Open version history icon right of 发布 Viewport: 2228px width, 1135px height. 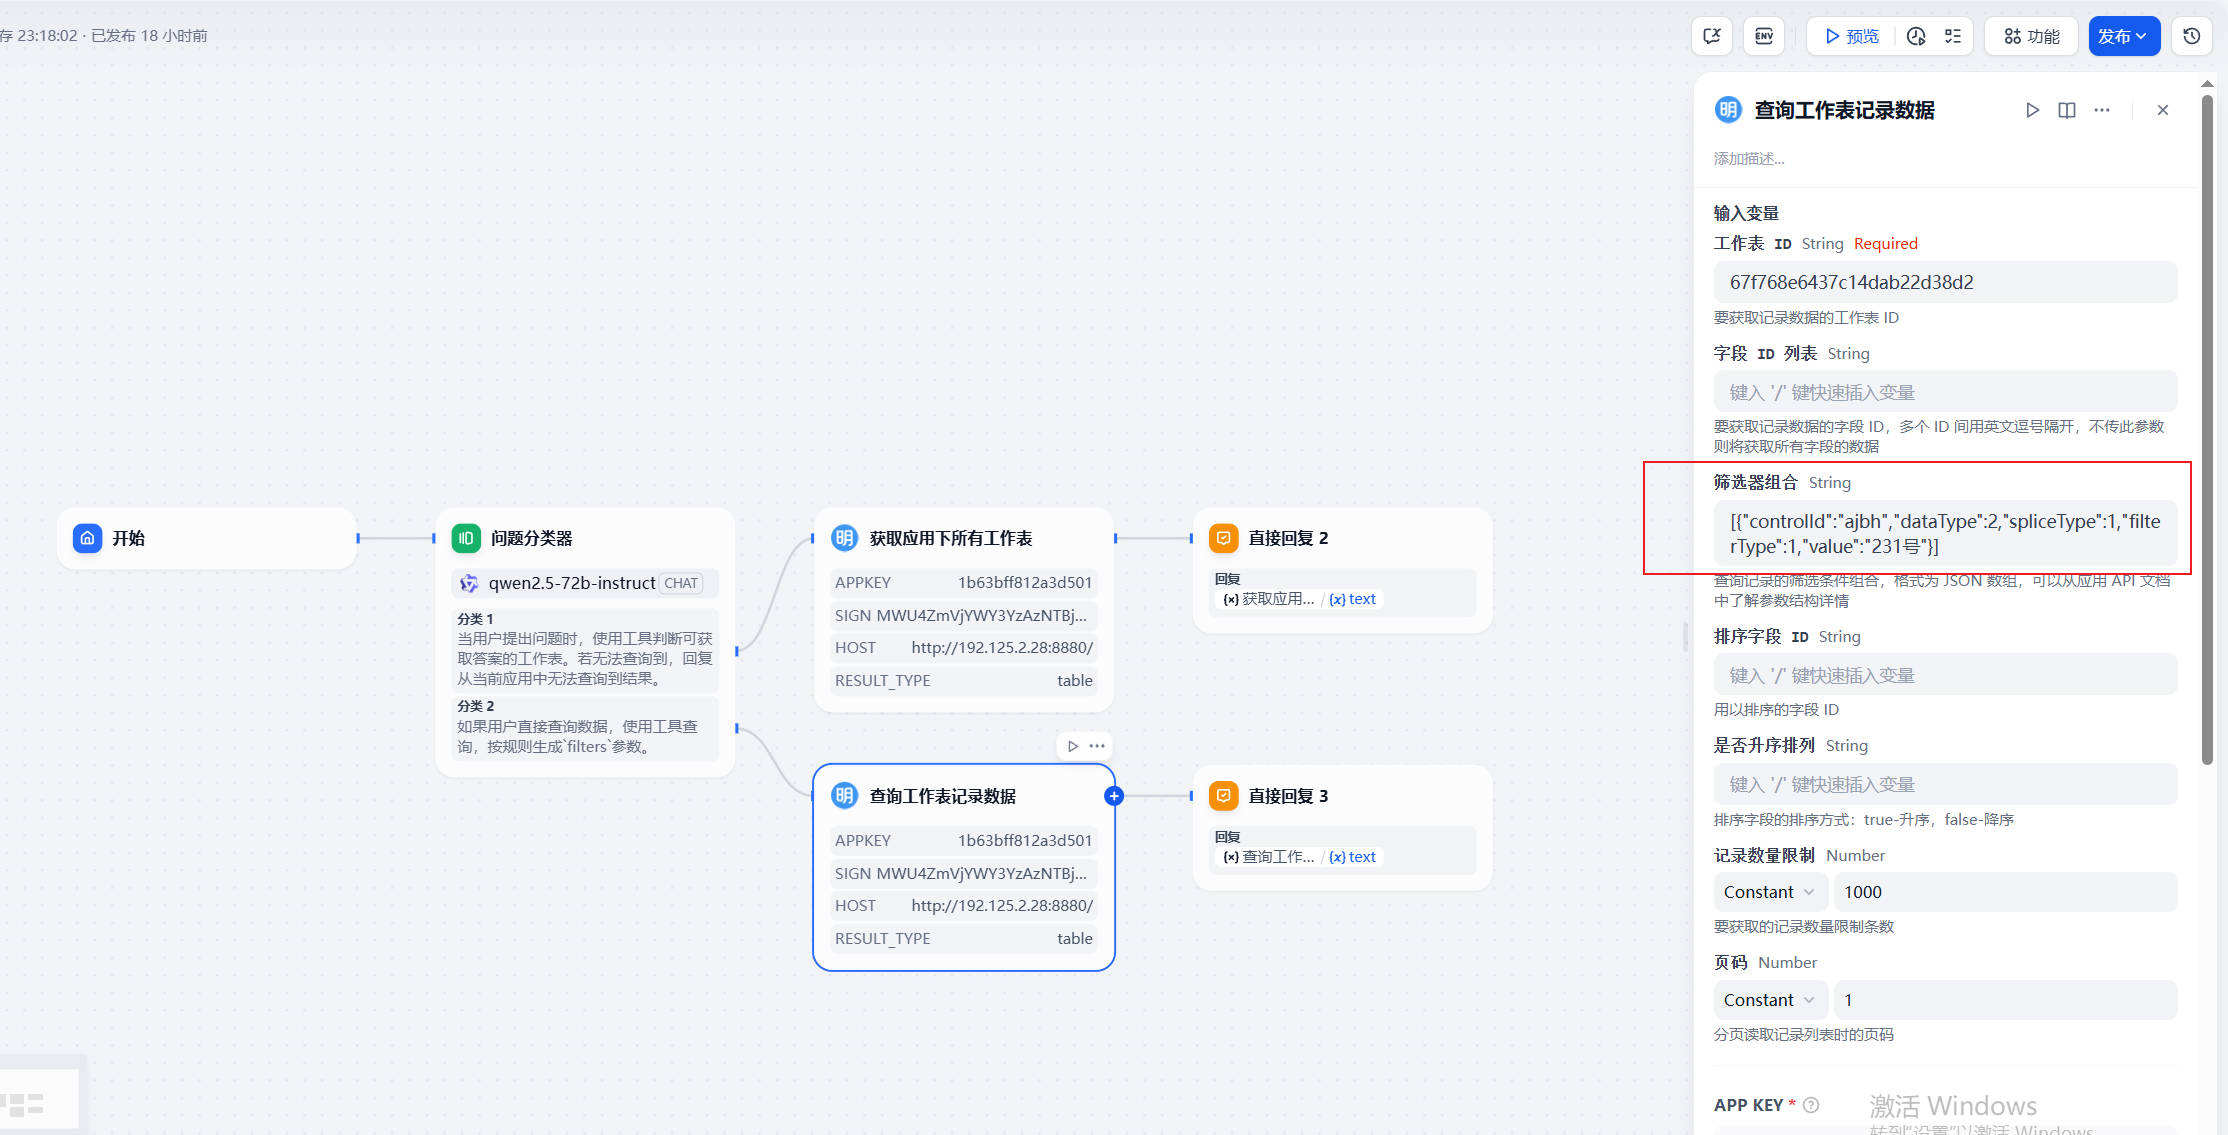click(x=2191, y=36)
